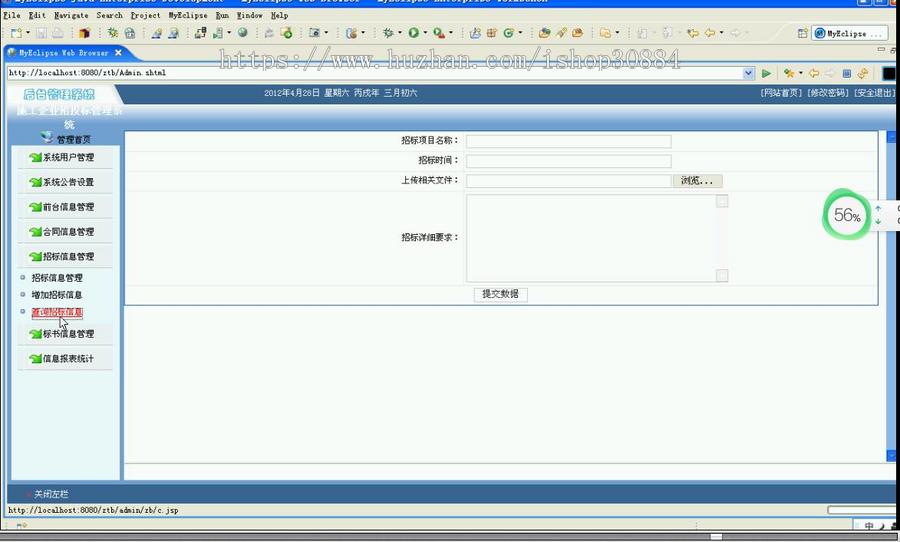Click the browser refresh icon in browser toolbar
This screenshot has width=900, height=542.
point(862,73)
